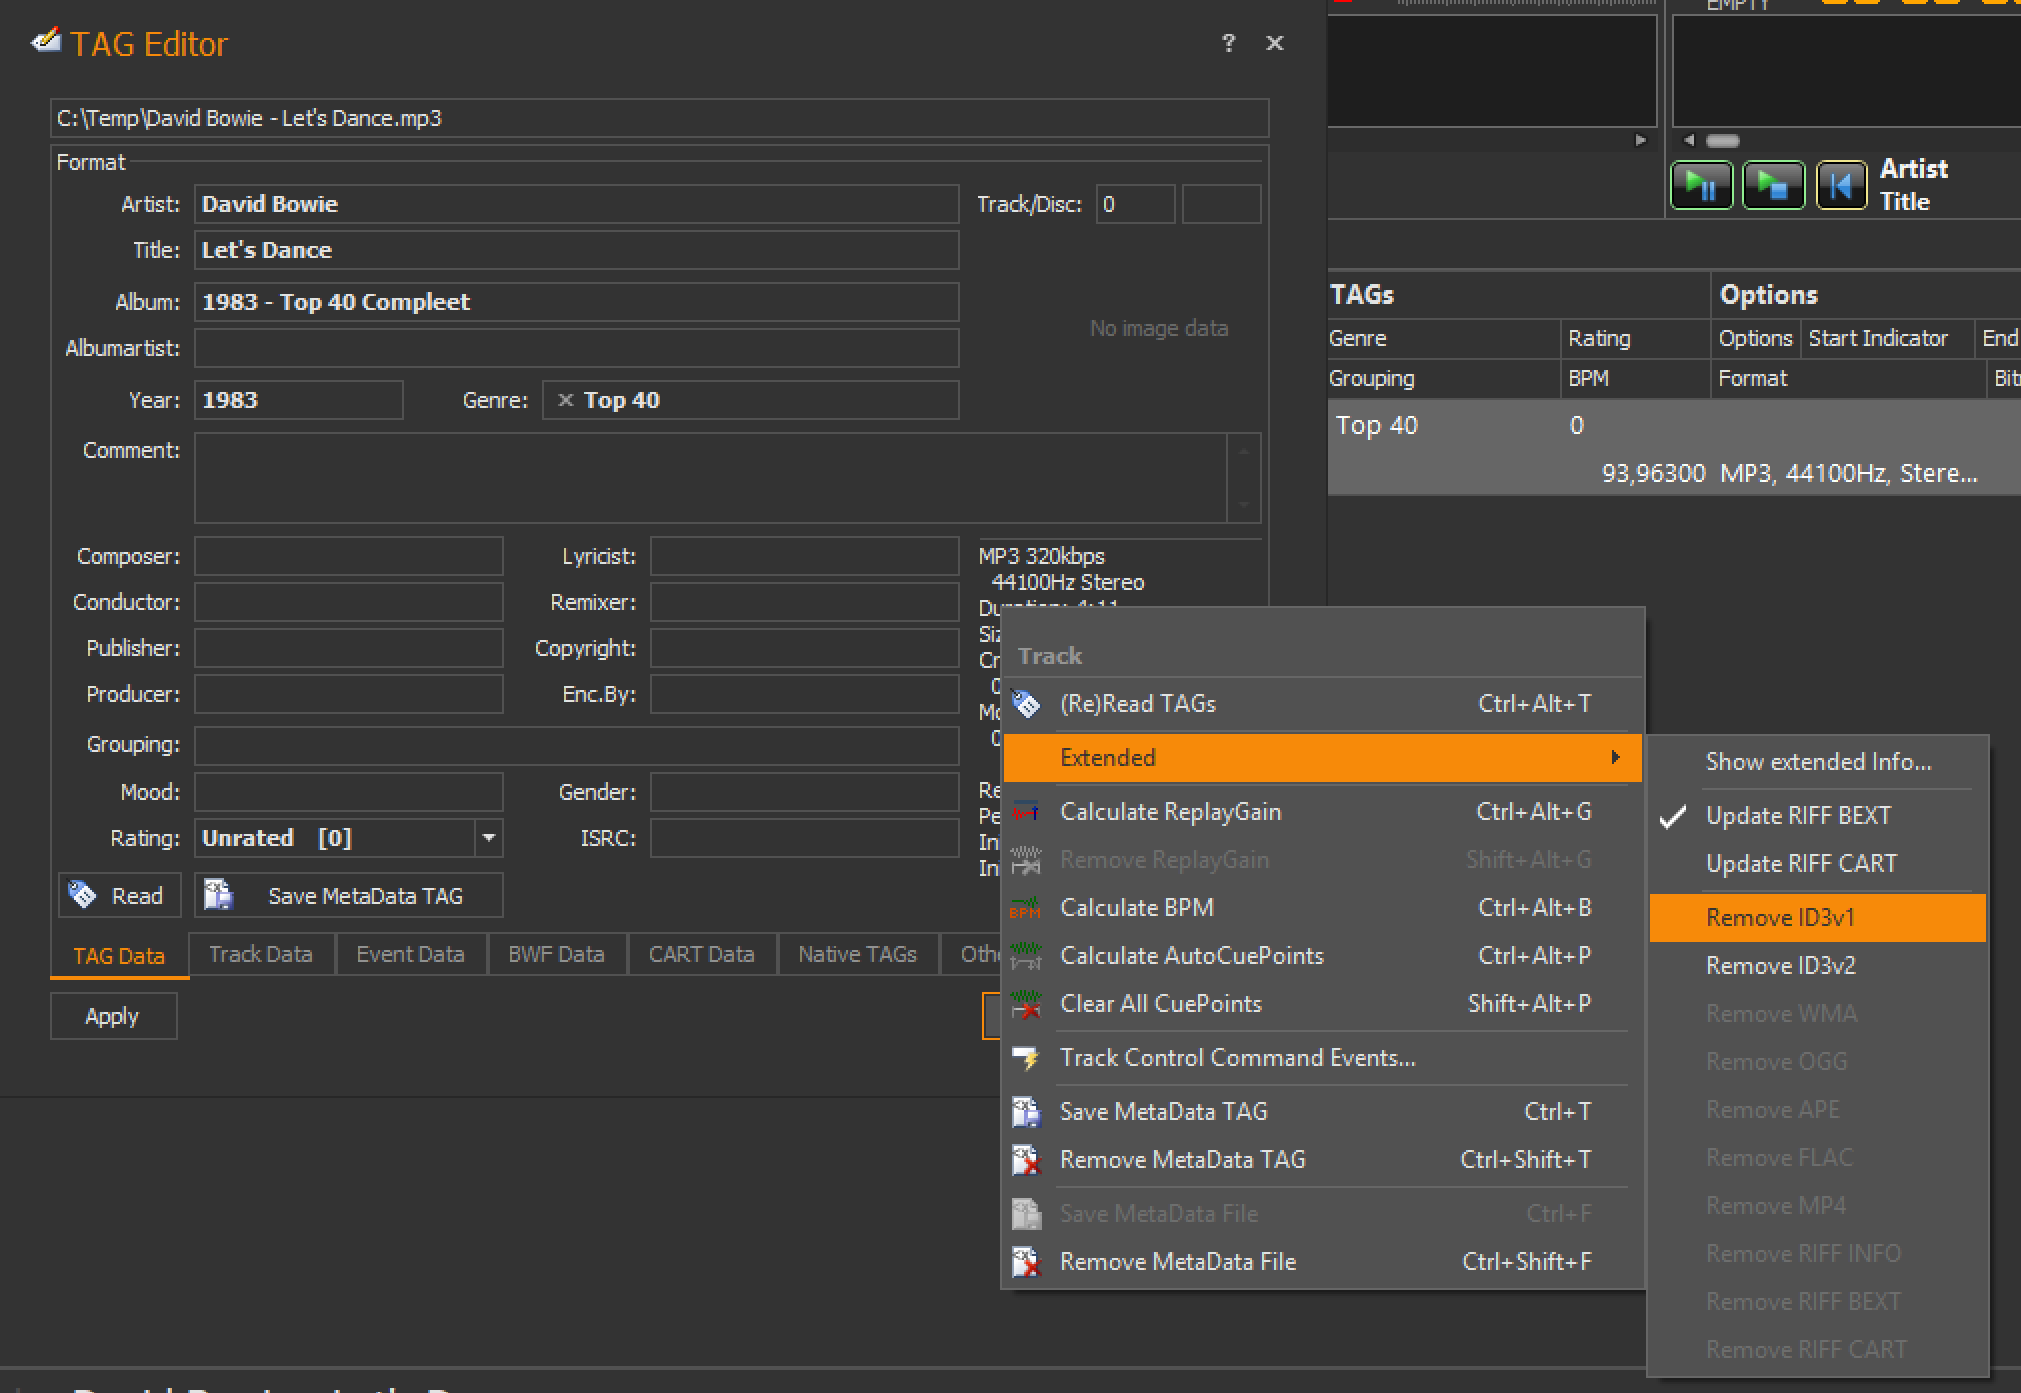This screenshot has width=2021, height=1393.
Task: Click the Calculate AutoCuePoints icon
Action: [1026, 956]
